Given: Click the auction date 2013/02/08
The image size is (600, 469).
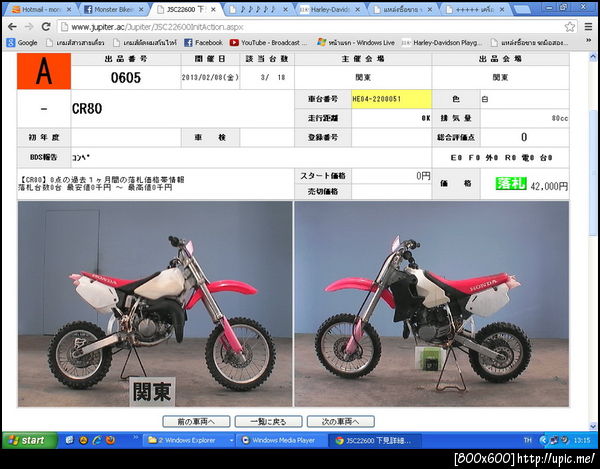Looking at the screenshot, I should tap(210, 77).
